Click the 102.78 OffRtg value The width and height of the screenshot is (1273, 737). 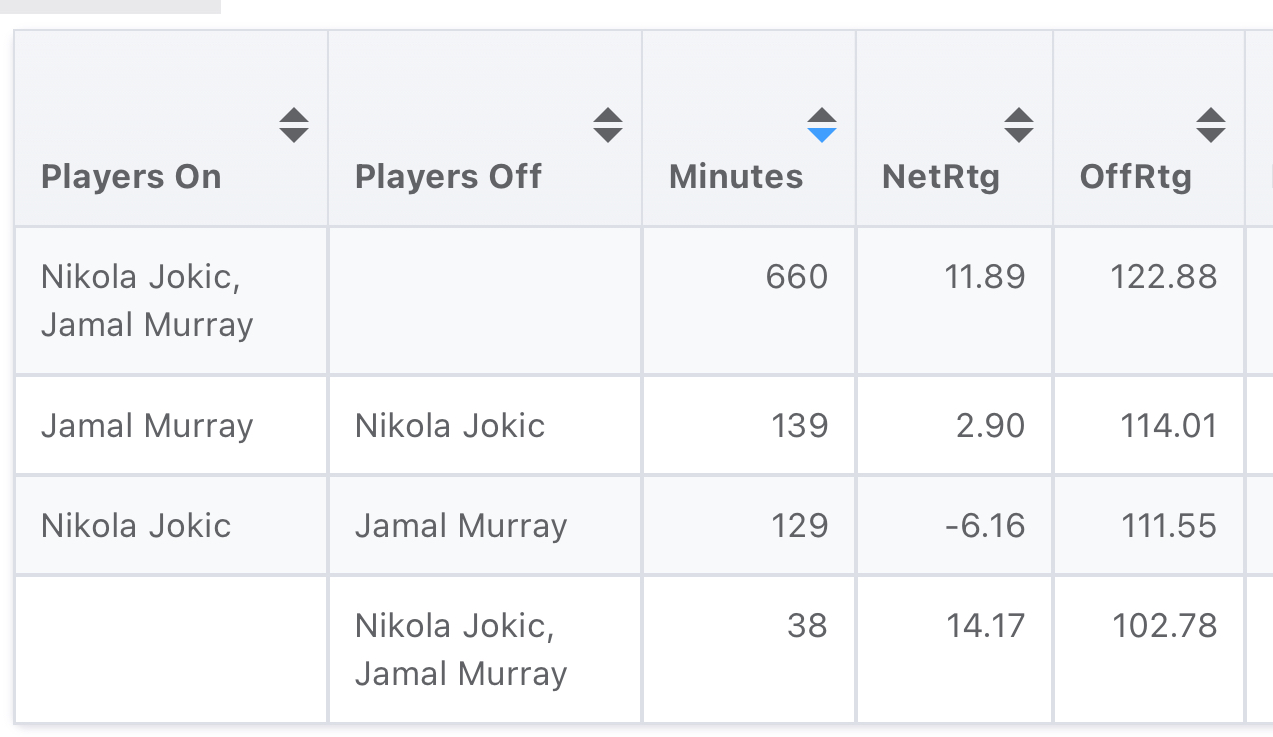click(x=1165, y=626)
